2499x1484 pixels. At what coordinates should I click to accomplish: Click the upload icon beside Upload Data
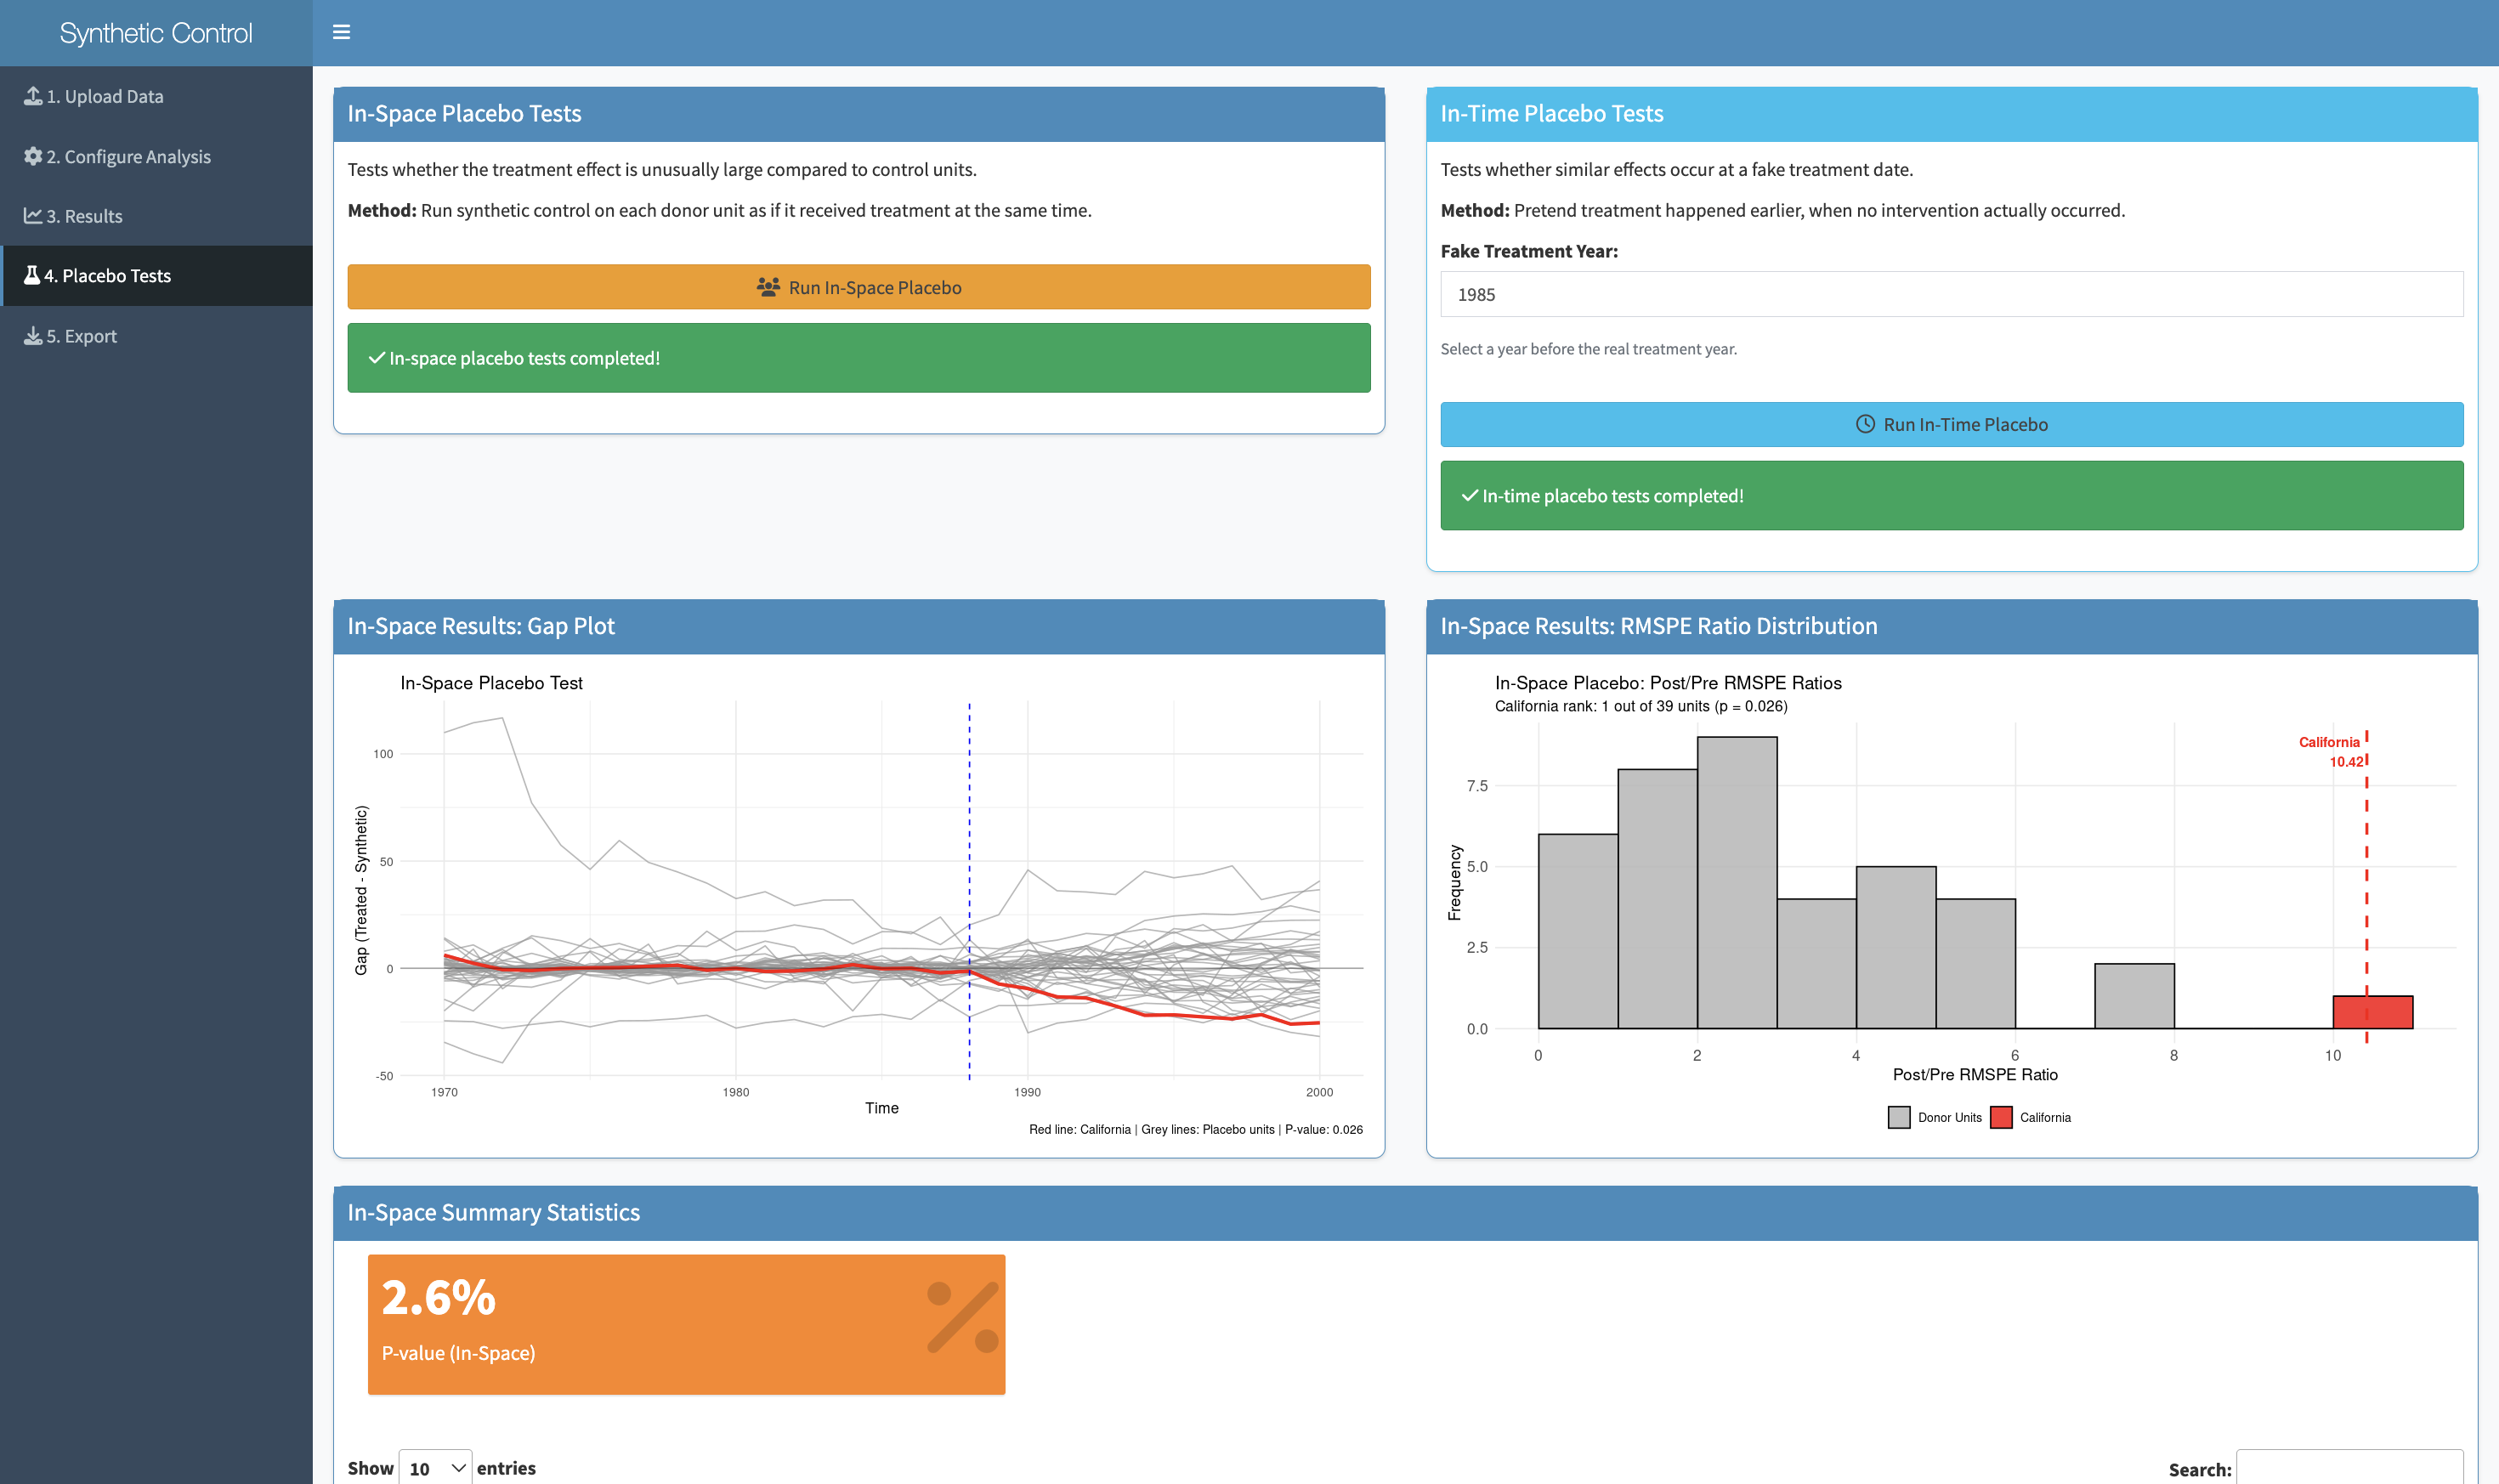[33, 96]
